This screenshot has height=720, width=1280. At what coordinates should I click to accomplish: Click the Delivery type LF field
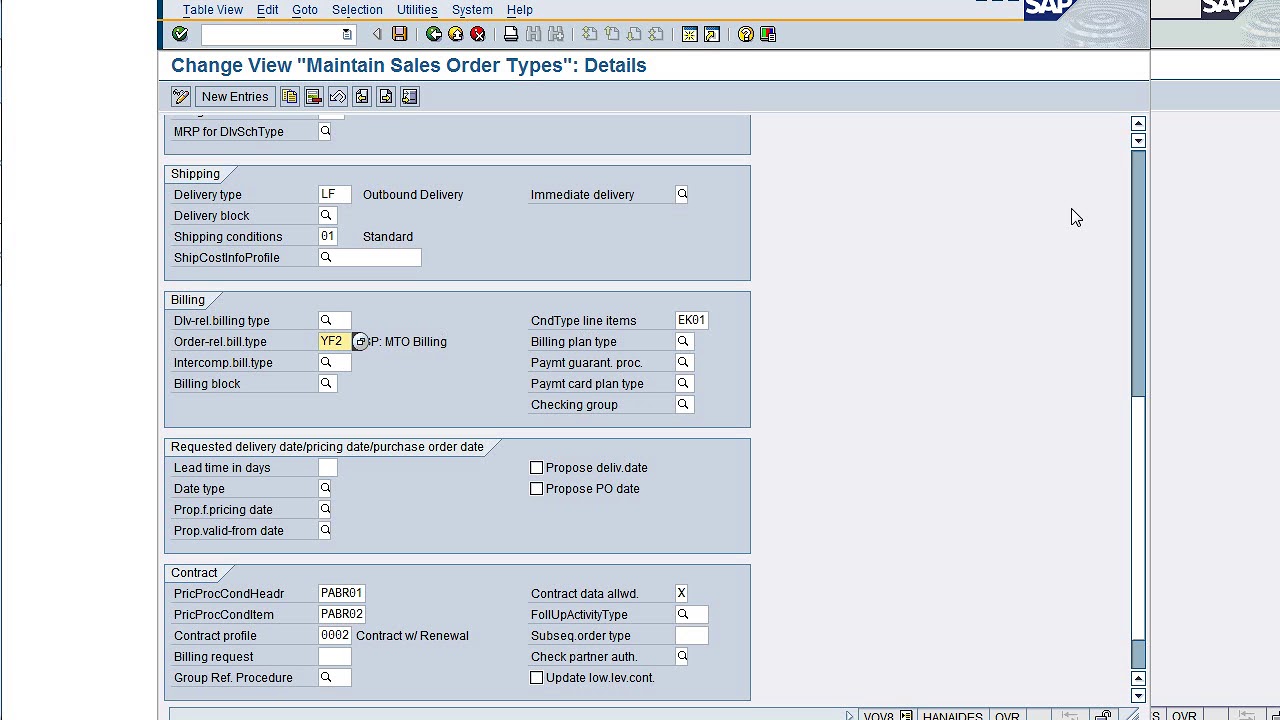tap(335, 194)
